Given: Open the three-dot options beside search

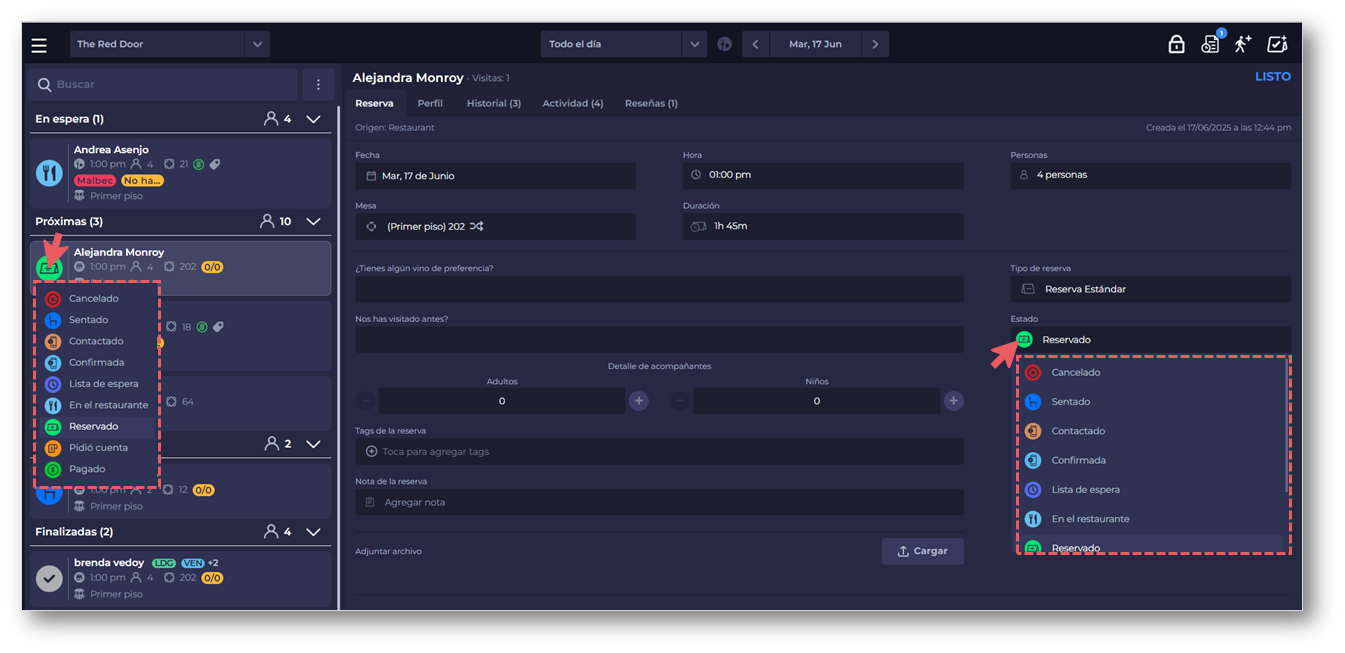Looking at the screenshot, I should click(x=318, y=85).
